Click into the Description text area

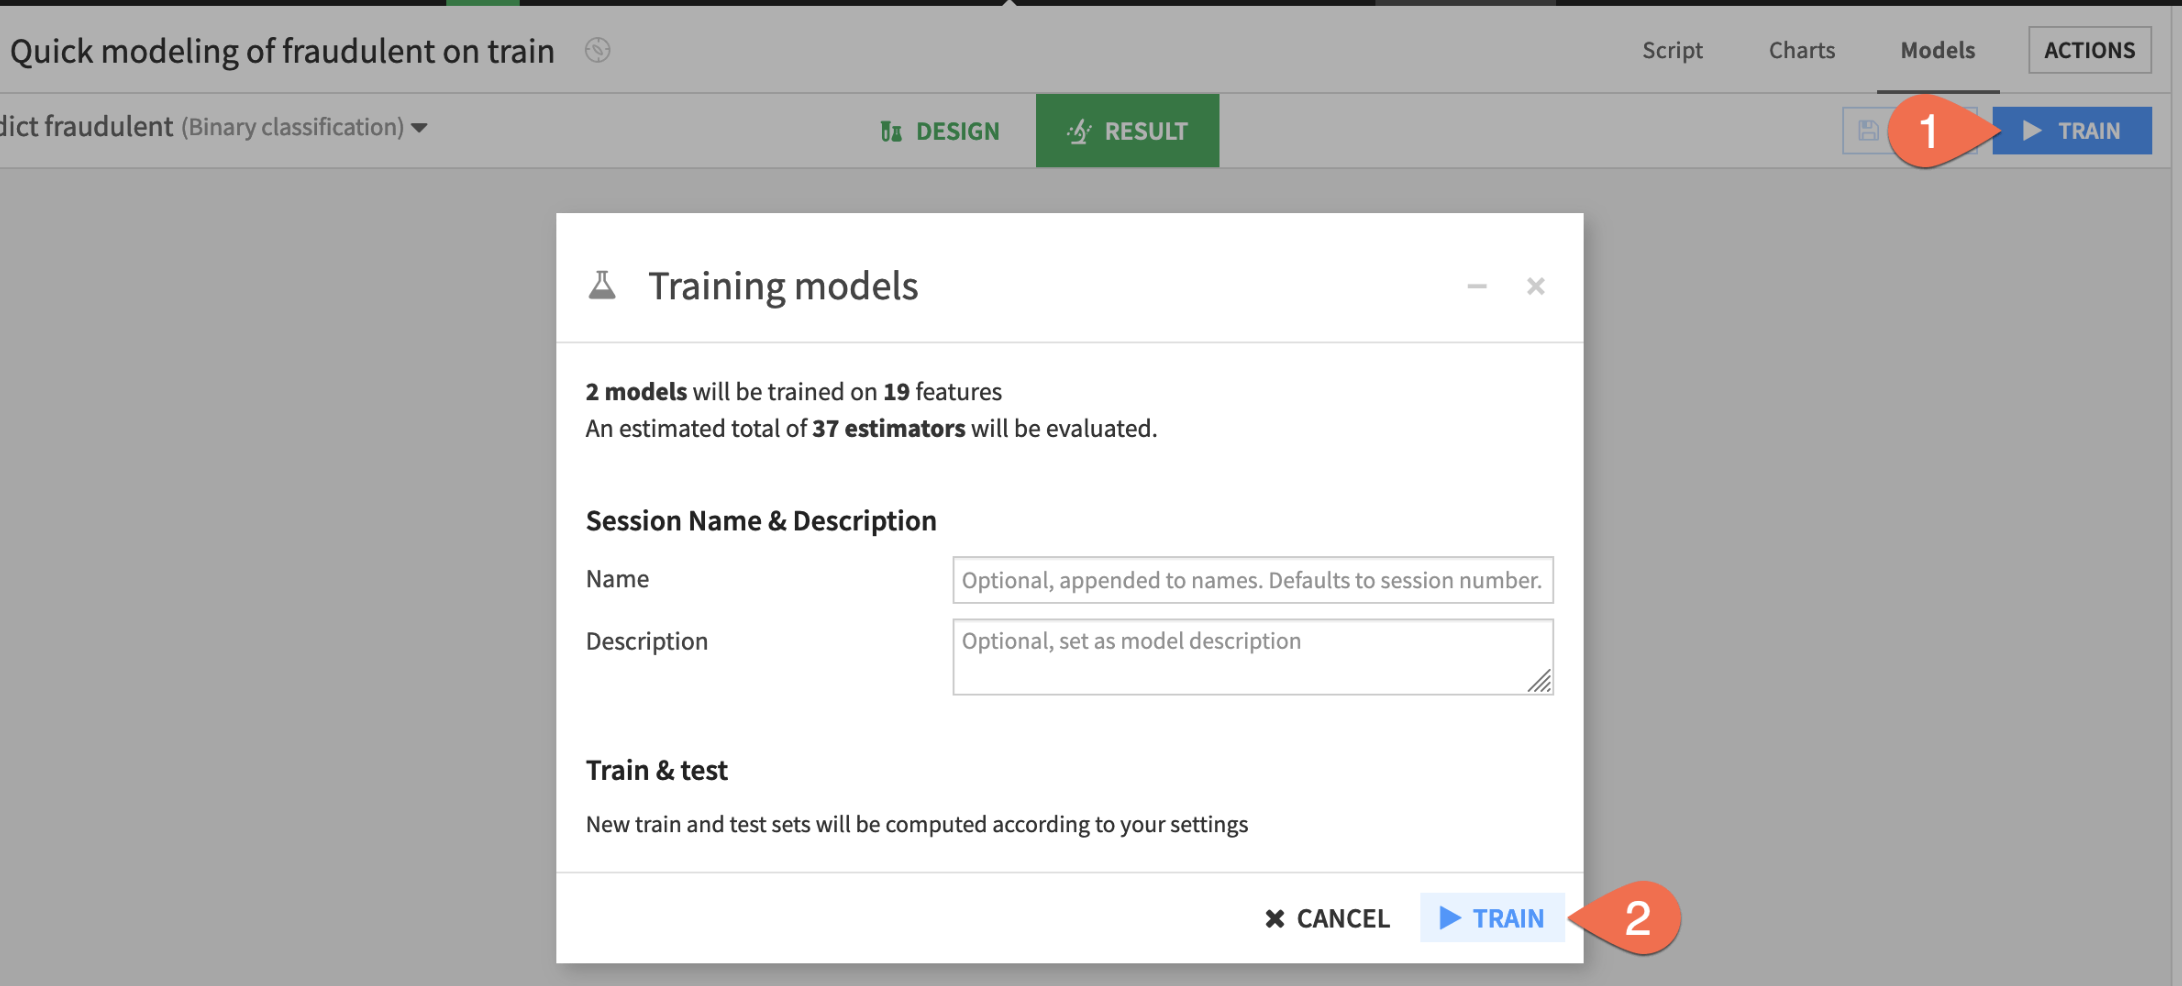[1240, 656]
